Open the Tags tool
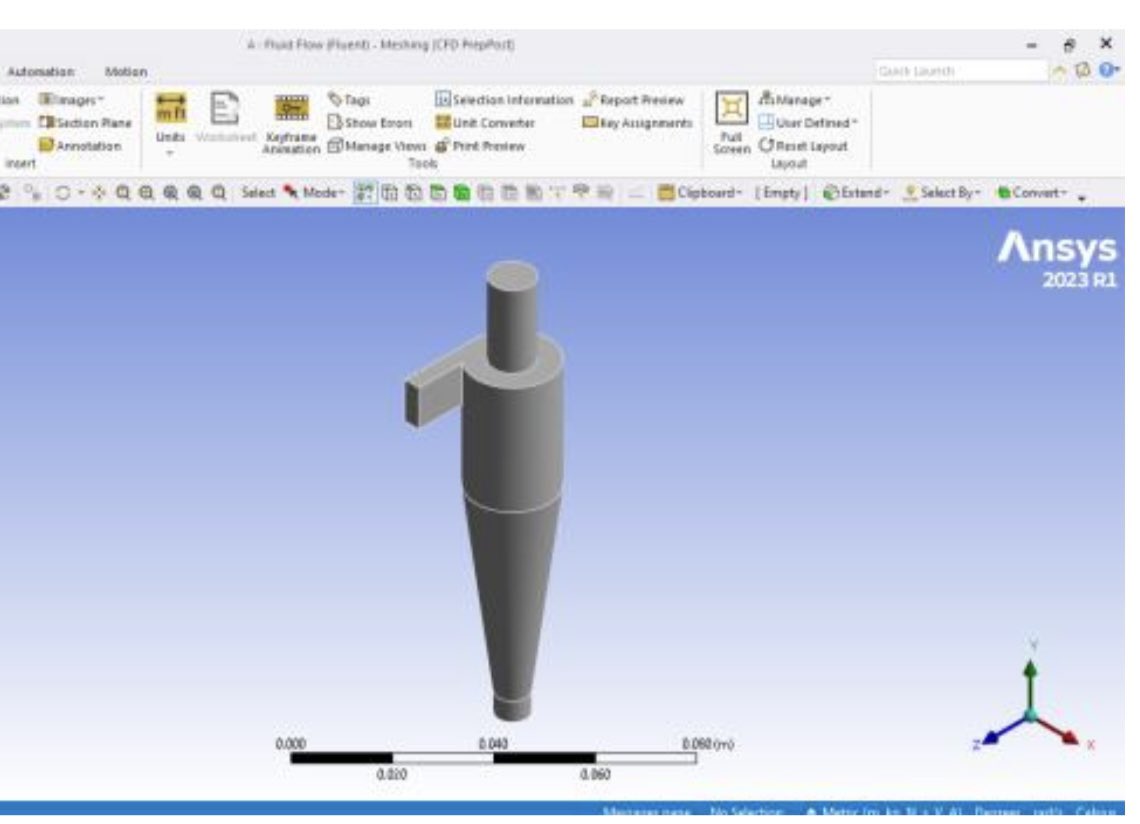The height and width of the screenshot is (824, 1140). click(349, 100)
